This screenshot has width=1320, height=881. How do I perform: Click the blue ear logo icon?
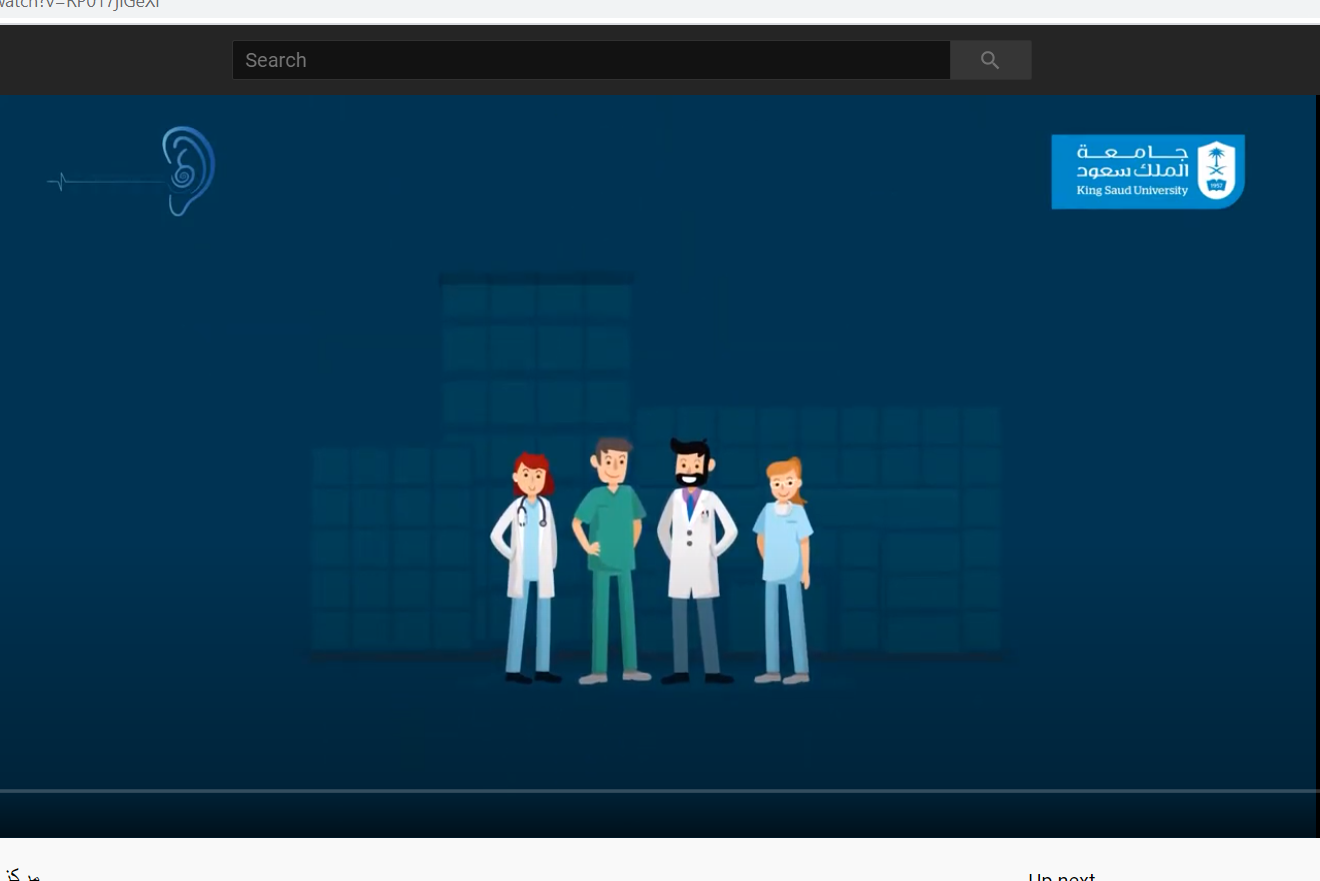click(x=188, y=170)
